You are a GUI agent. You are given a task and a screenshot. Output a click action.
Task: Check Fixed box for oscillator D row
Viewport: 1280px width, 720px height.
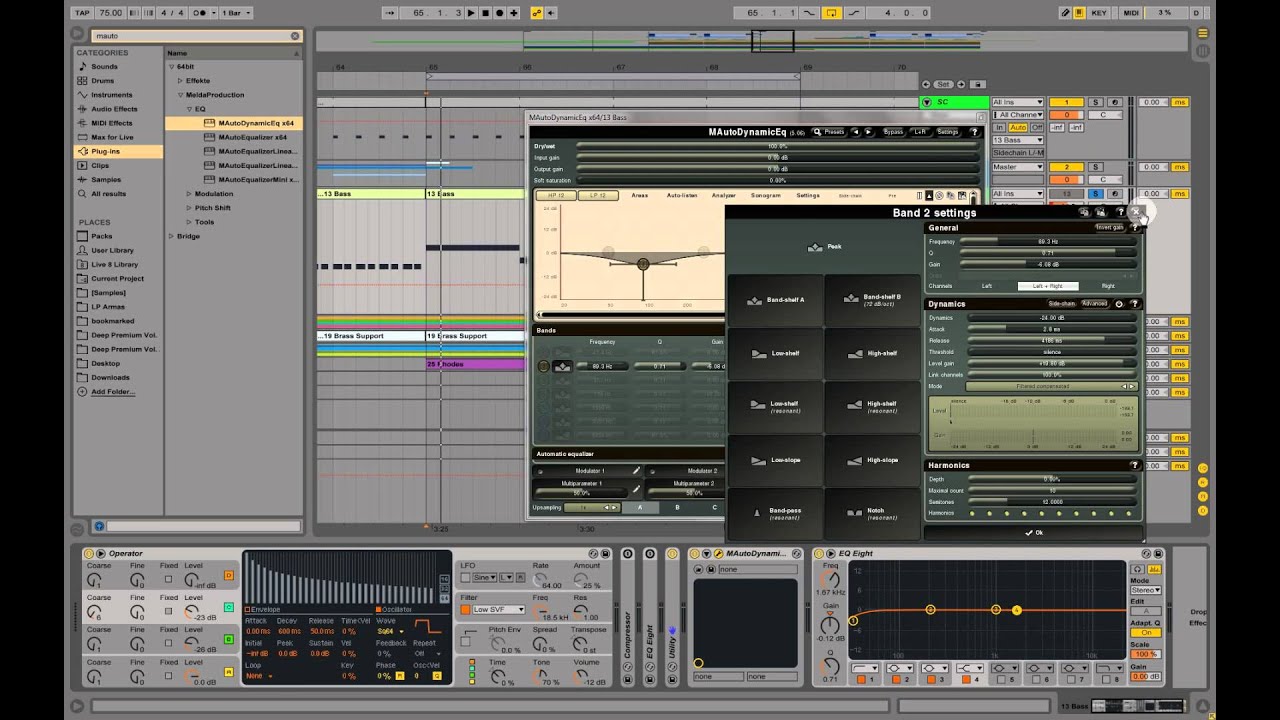click(x=168, y=579)
